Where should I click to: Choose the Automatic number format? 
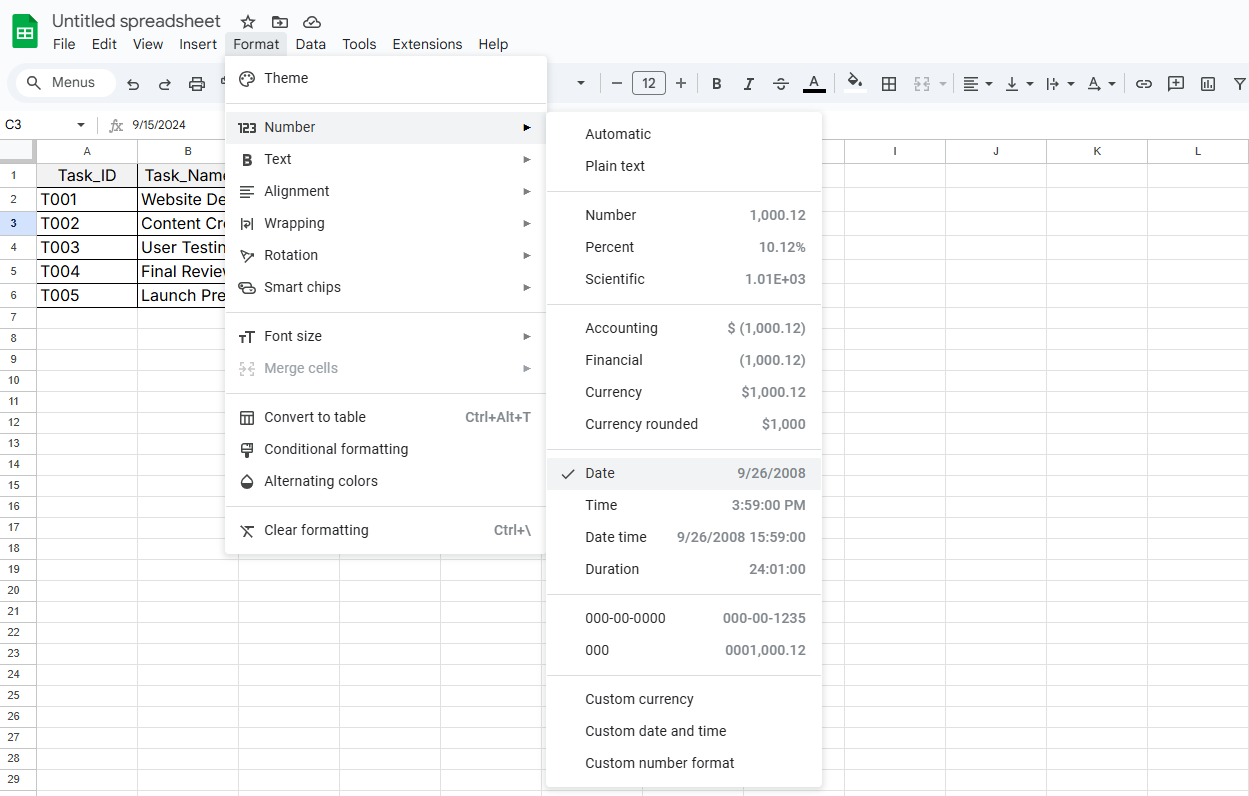618,134
